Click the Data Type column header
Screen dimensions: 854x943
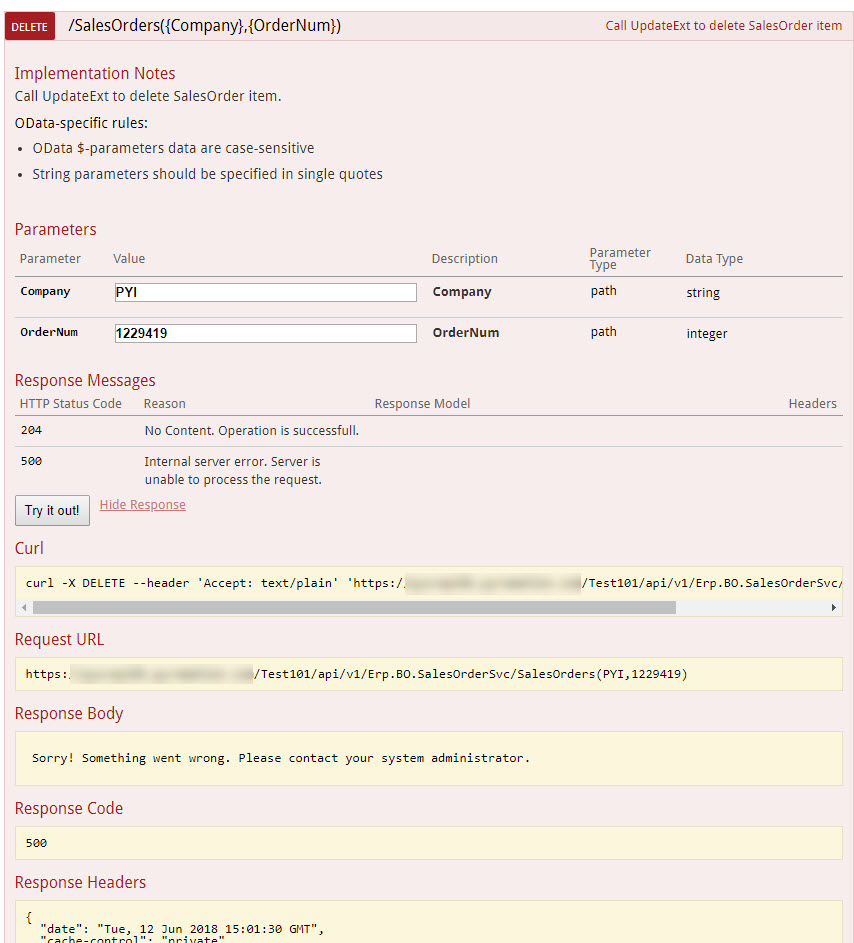pyautogui.click(x=714, y=259)
